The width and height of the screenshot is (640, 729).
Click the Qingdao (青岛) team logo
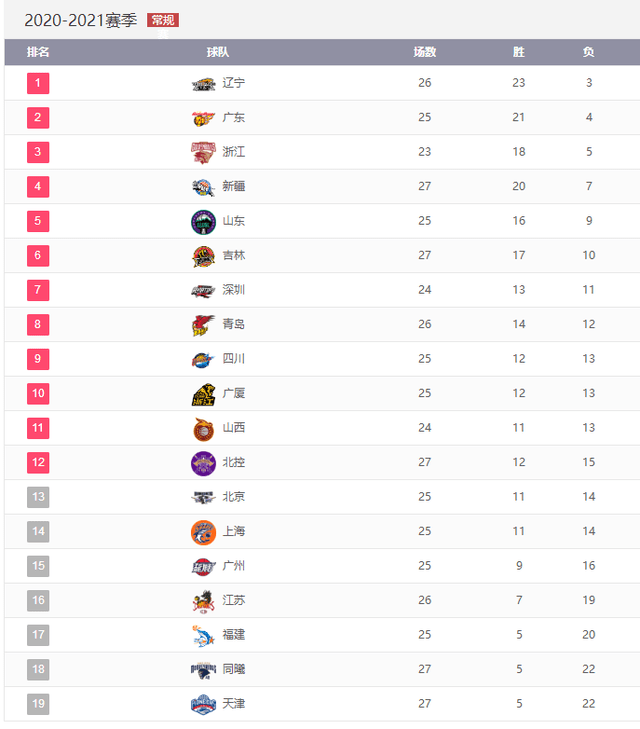[x=203, y=325]
